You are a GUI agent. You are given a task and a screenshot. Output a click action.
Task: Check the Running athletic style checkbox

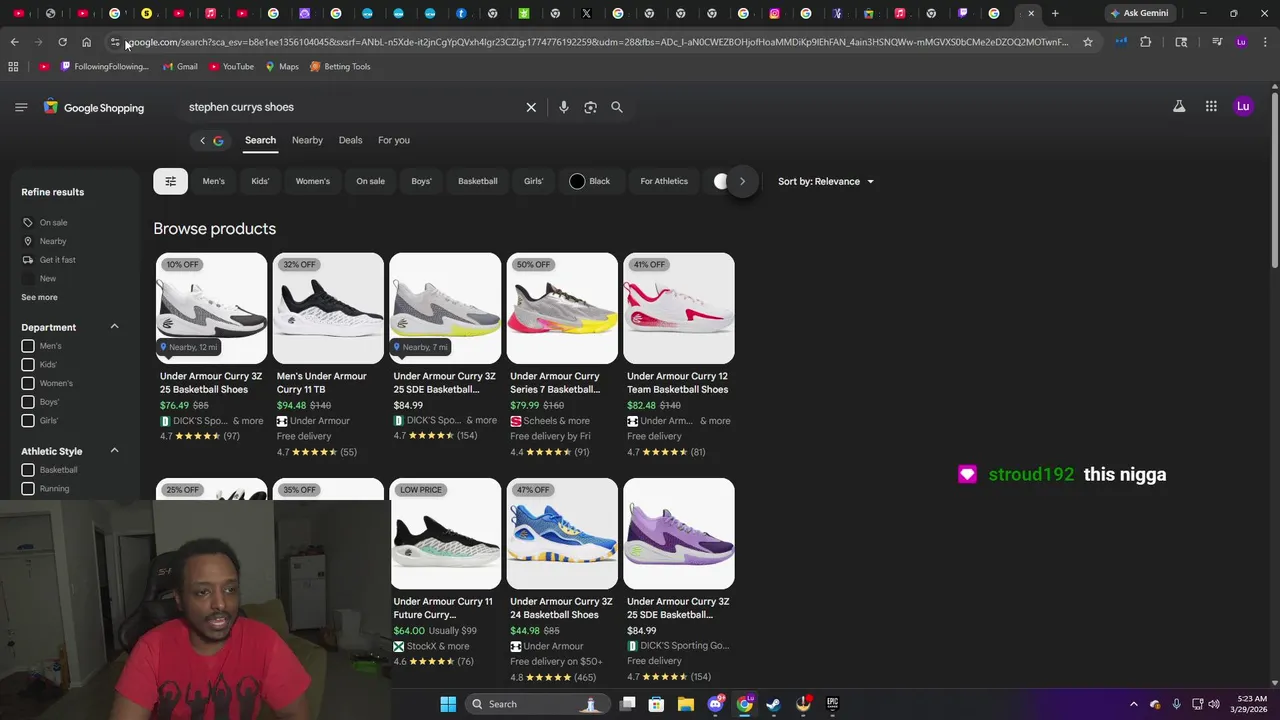pyautogui.click(x=28, y=489)
